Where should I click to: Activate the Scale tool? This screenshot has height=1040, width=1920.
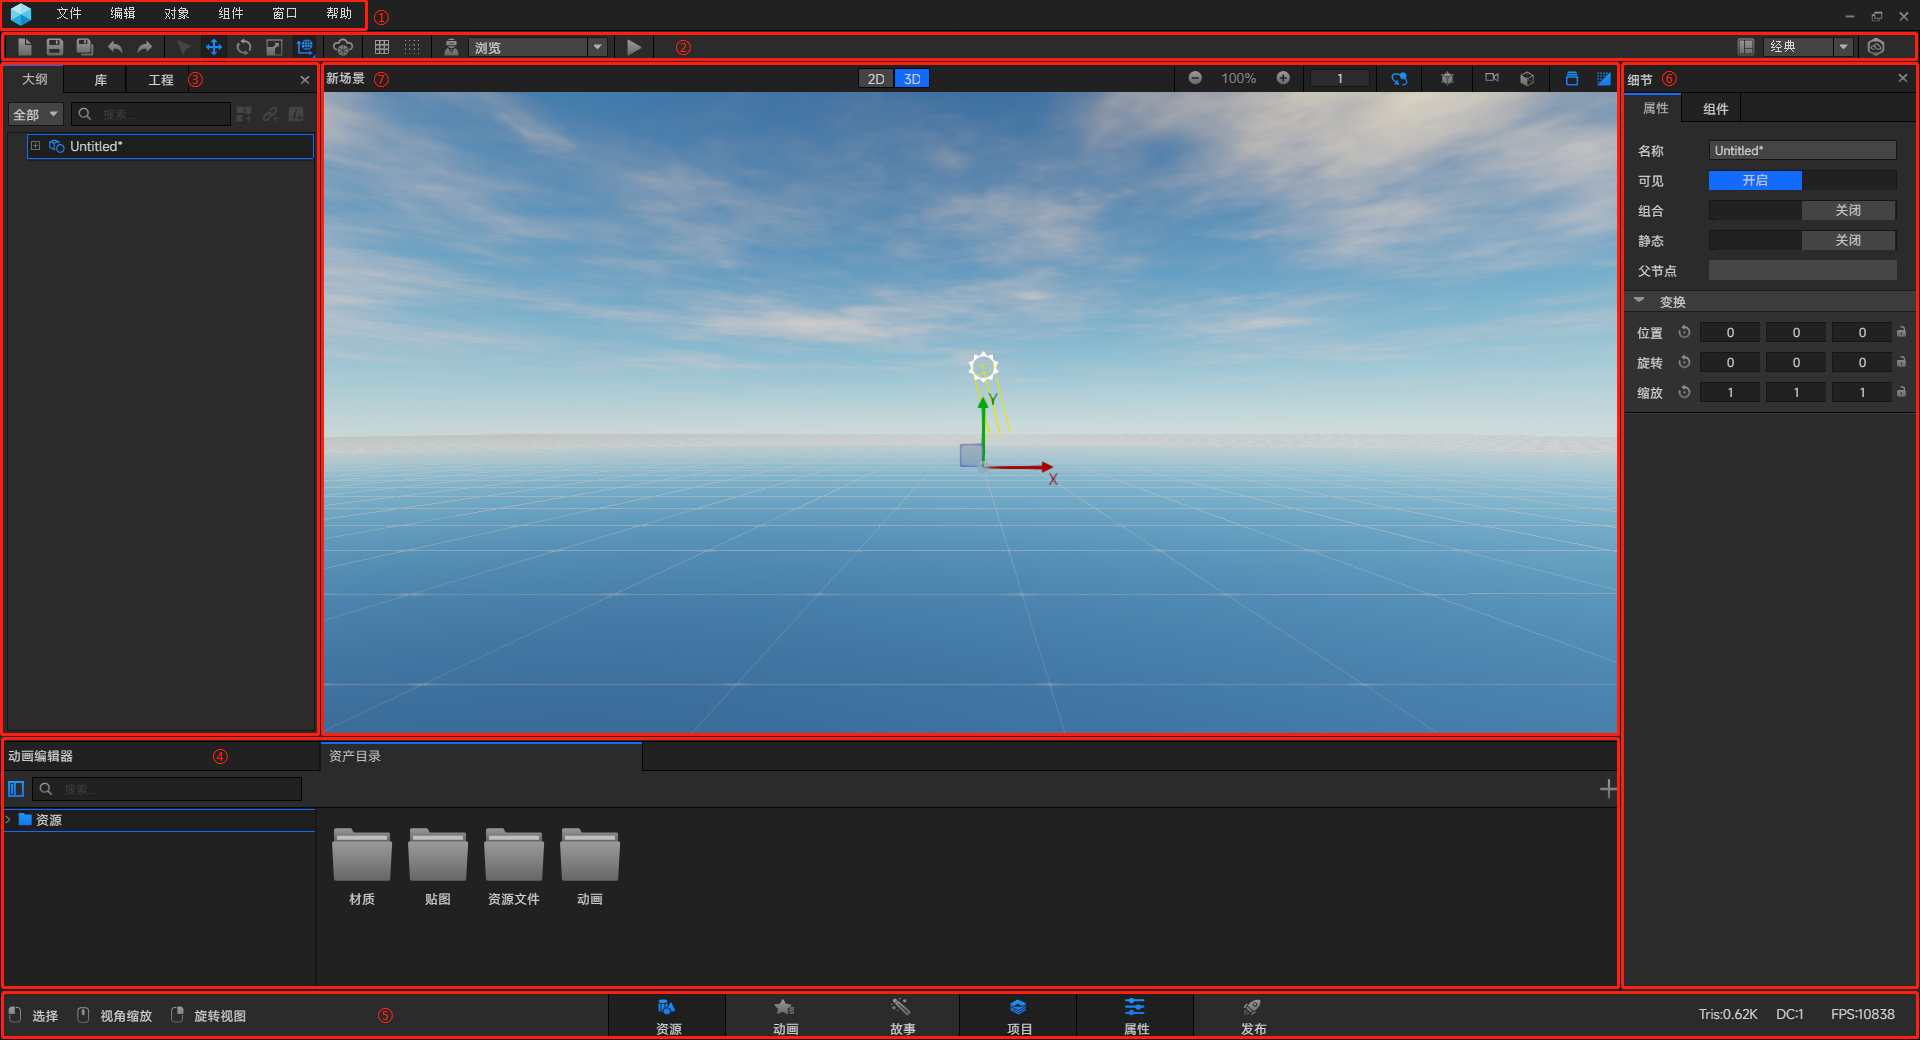274,47
